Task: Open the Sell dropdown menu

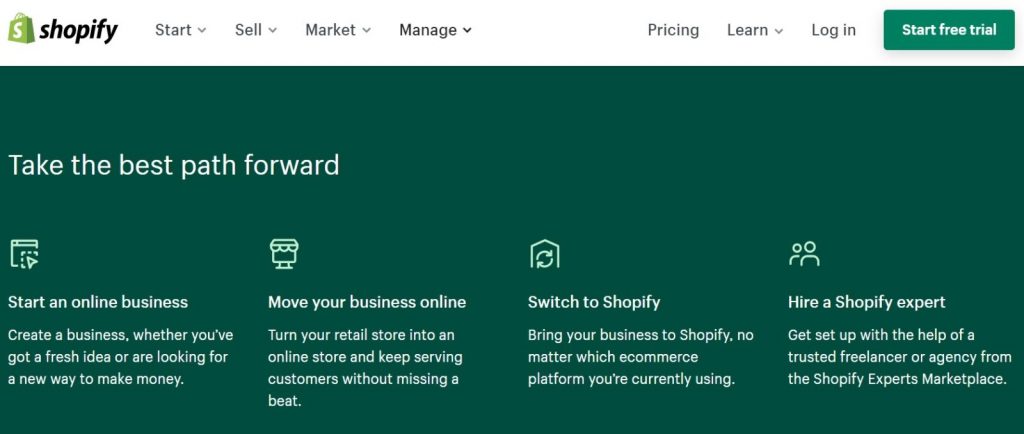Action: tap(256, 30)
